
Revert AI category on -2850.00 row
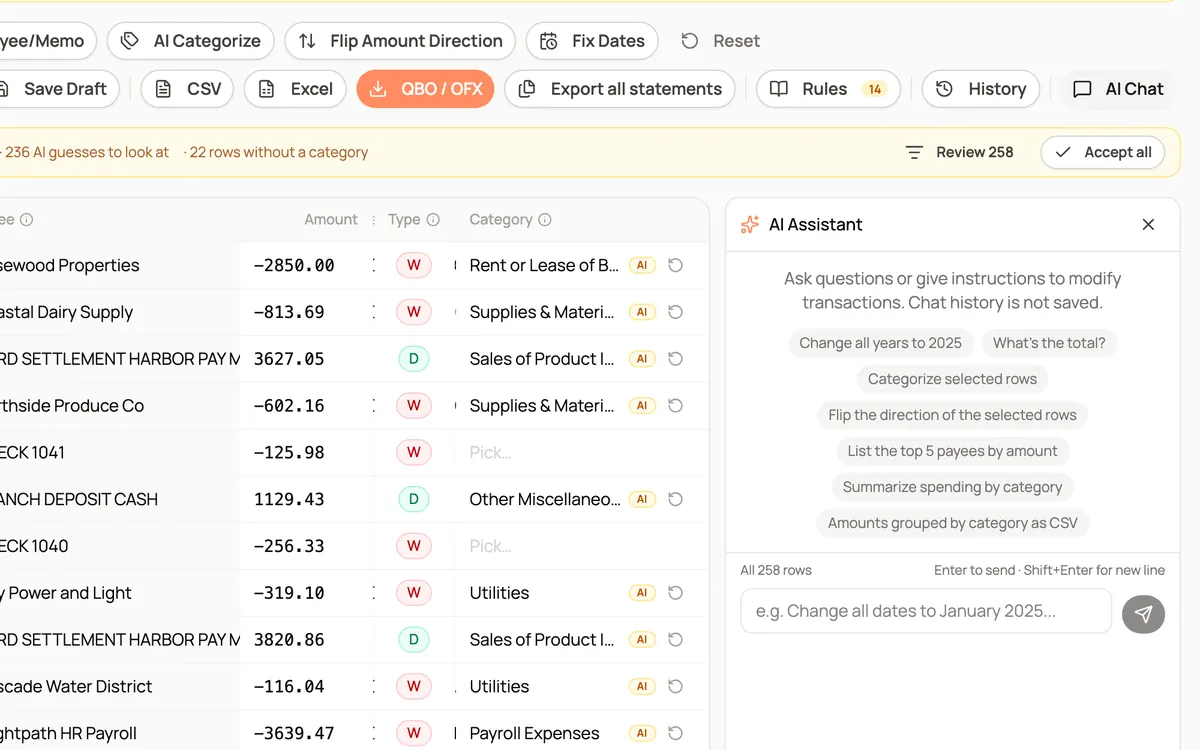675,266
